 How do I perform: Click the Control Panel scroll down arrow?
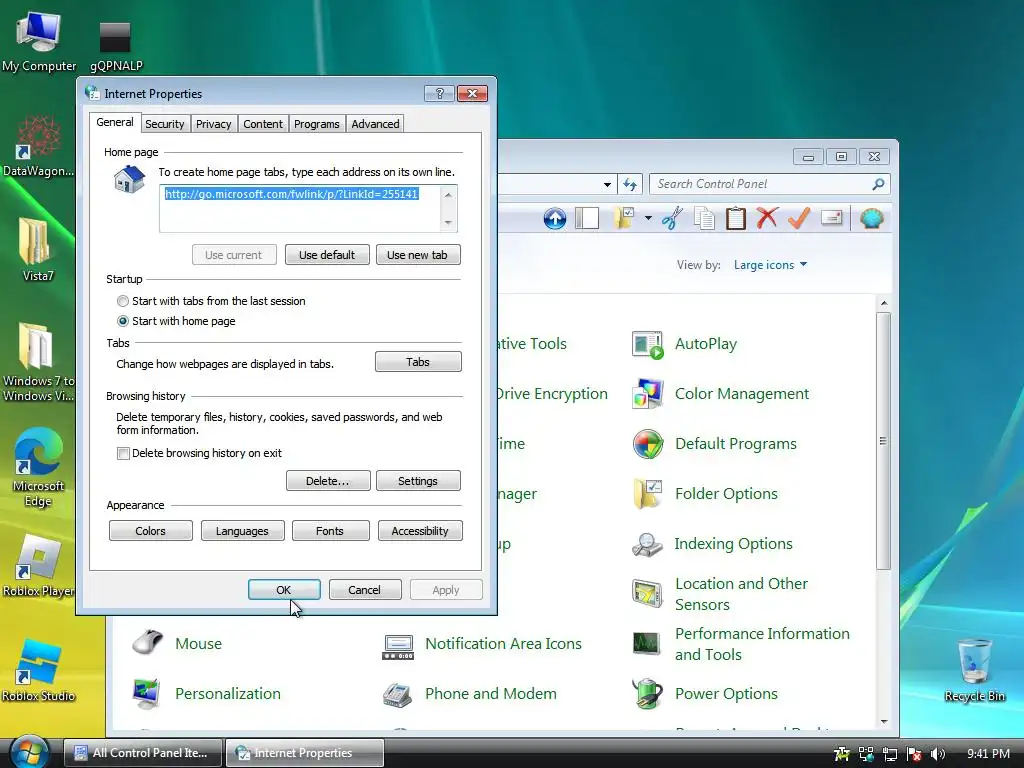tap(884, 722)
